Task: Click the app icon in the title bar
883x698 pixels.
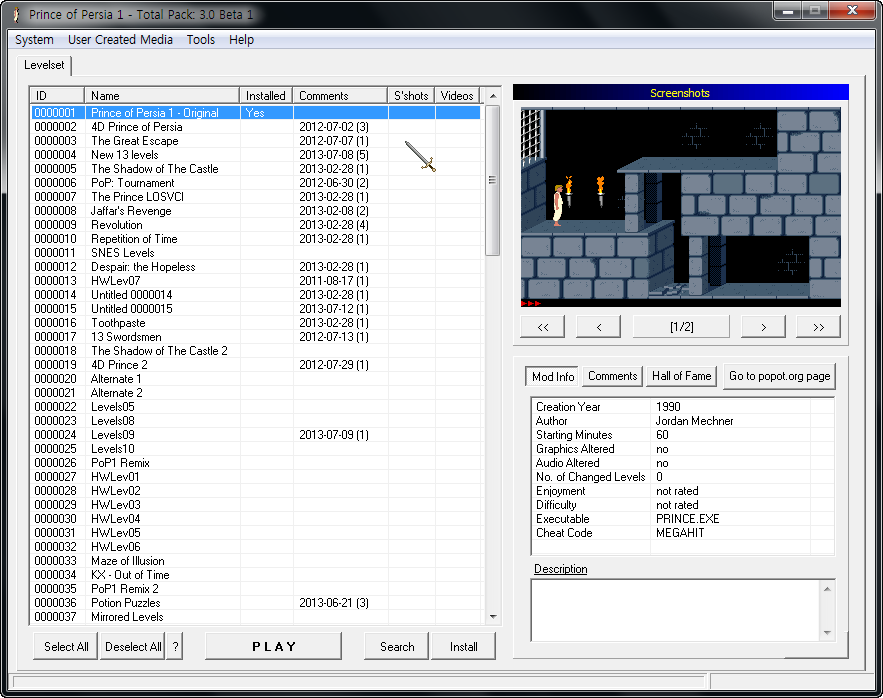Action: click(x=17, y=14)
